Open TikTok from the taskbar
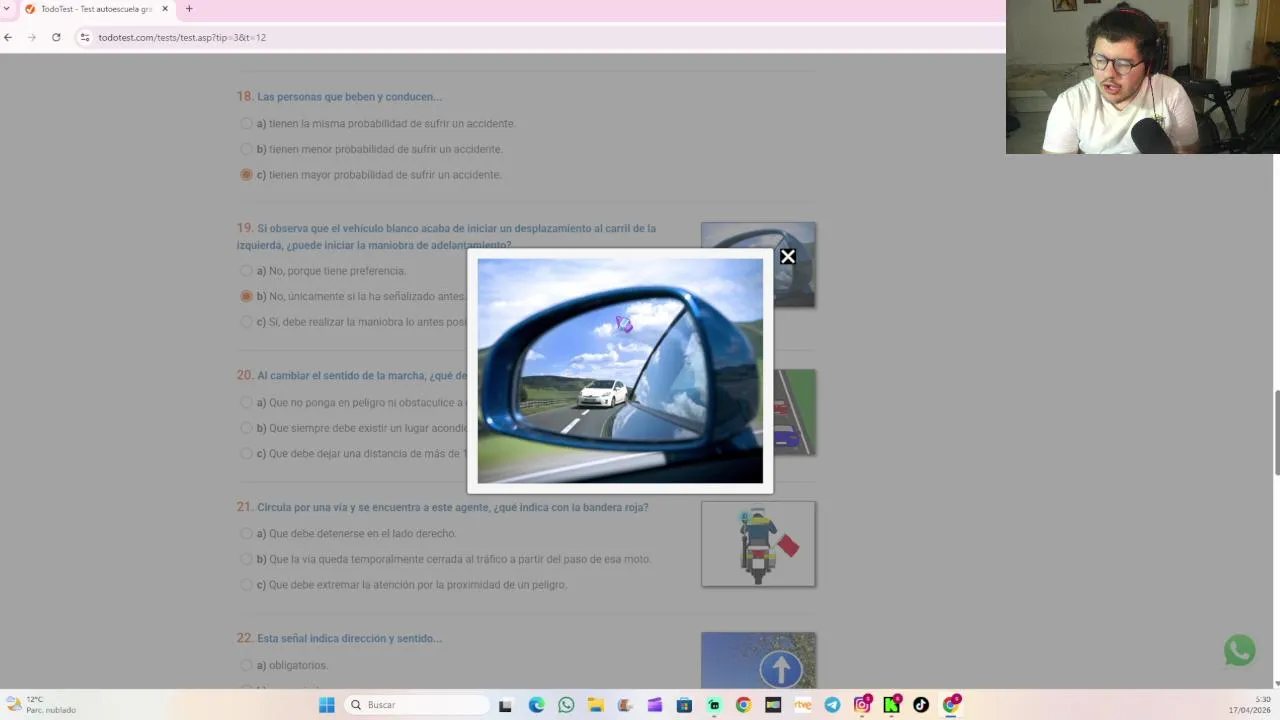 (x=921, y=705)
